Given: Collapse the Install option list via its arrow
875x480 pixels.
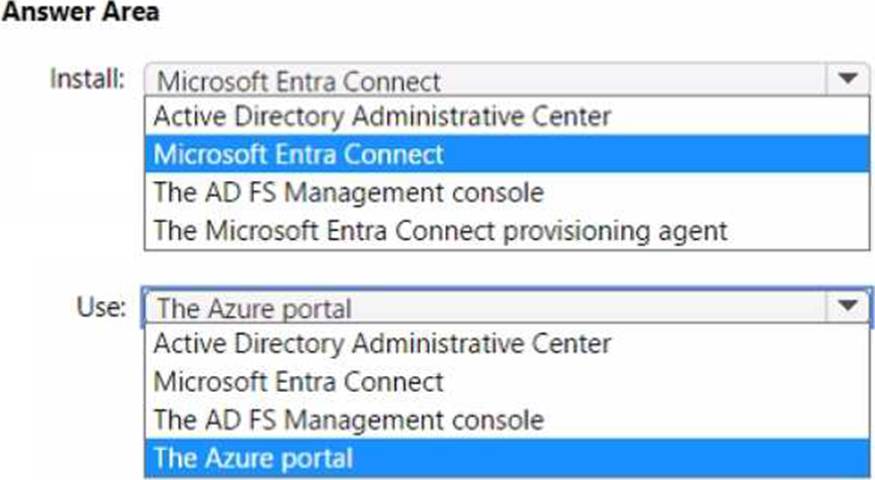Looking at the screenshot, I should 847,79.
